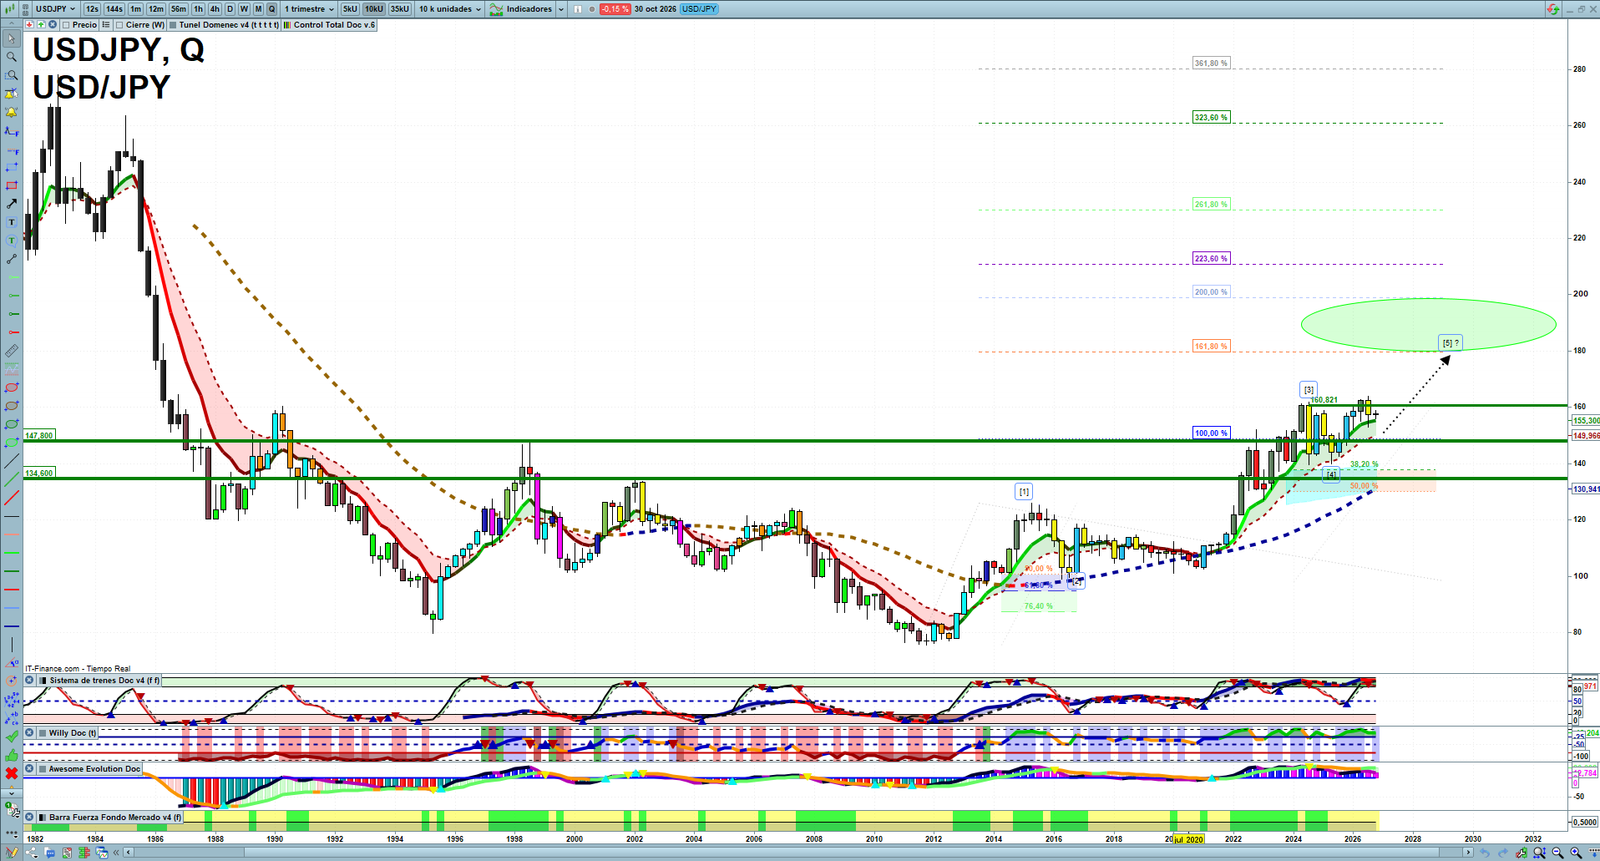
Task: Select the magnifier zoom tool
Action: 12,57
